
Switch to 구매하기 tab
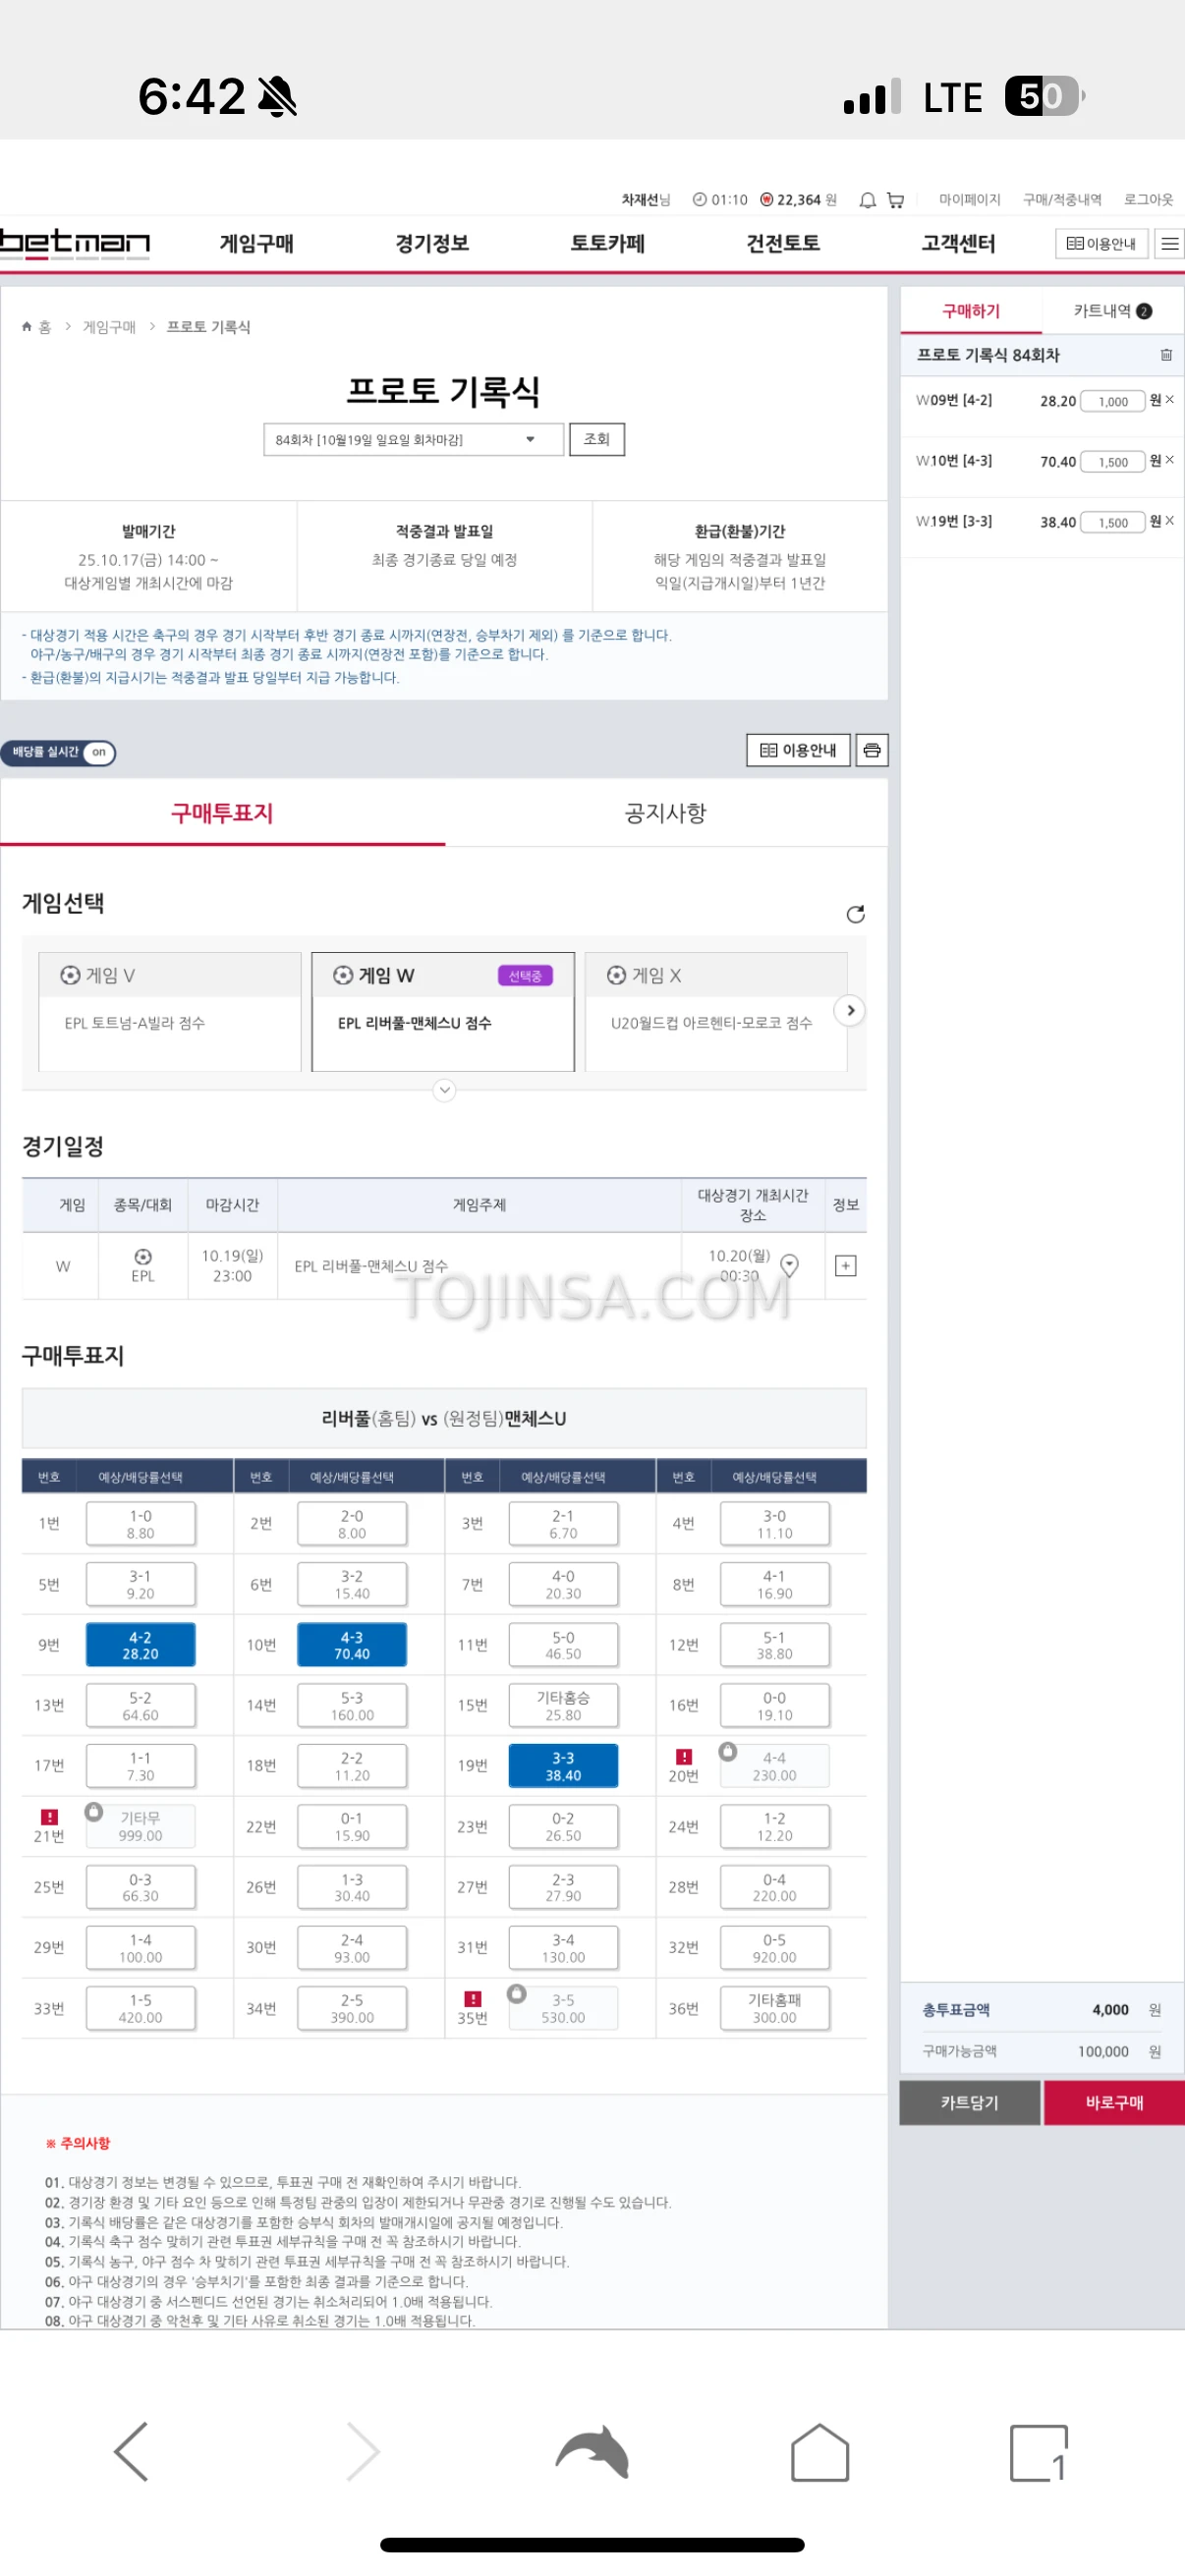coord(971,311)
